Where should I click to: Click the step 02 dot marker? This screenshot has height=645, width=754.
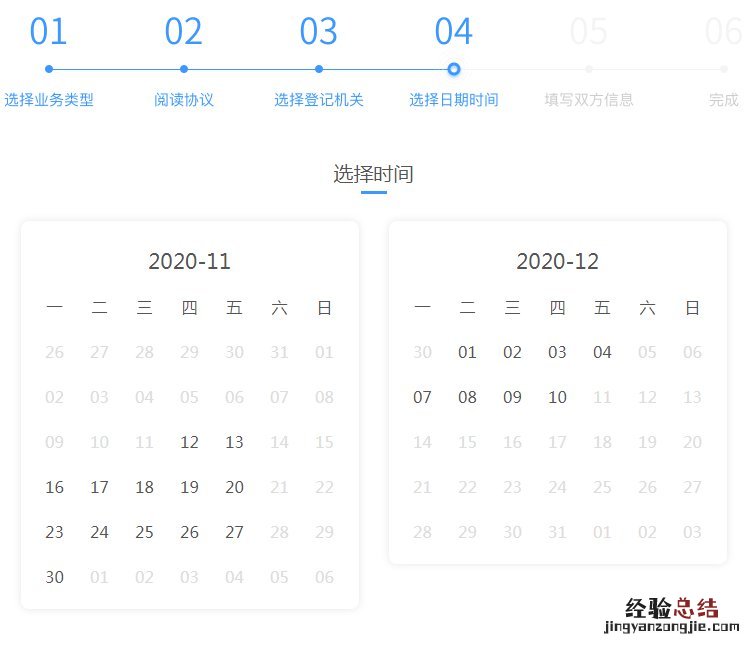click(x=184, y=69)
